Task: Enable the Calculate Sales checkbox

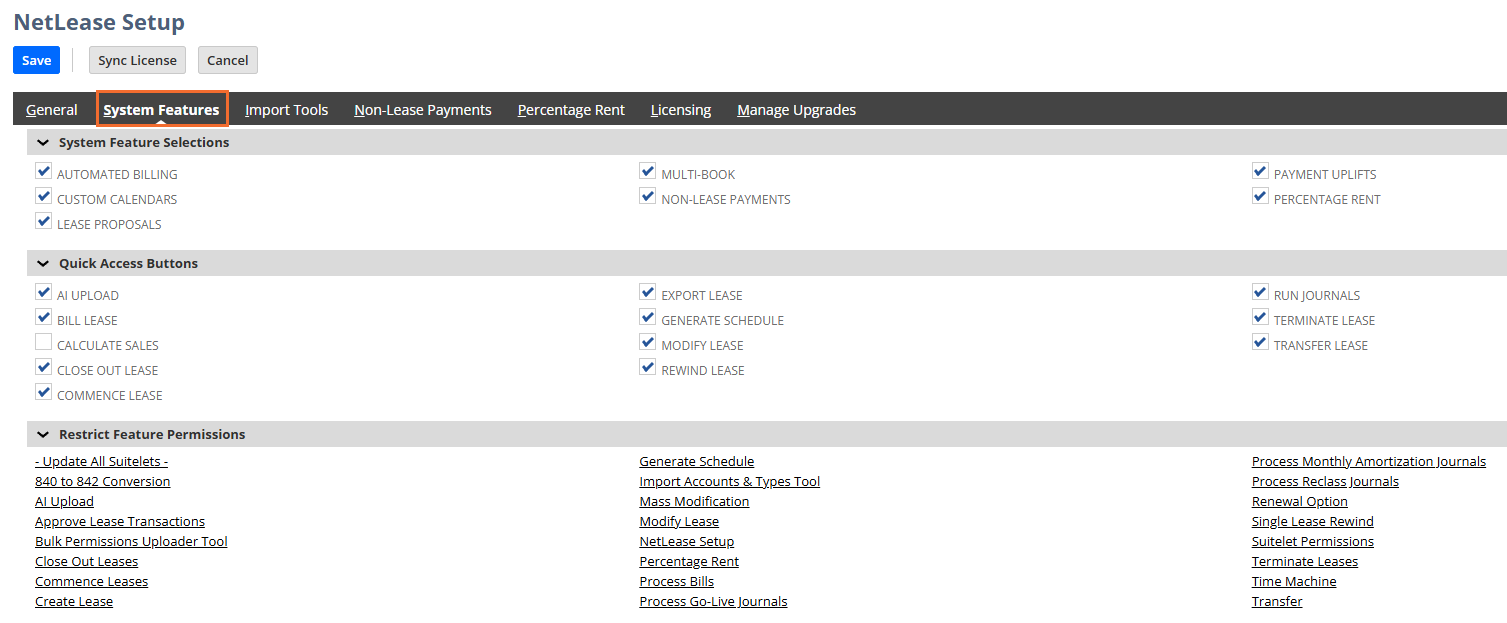Action: tap(43, 343)
